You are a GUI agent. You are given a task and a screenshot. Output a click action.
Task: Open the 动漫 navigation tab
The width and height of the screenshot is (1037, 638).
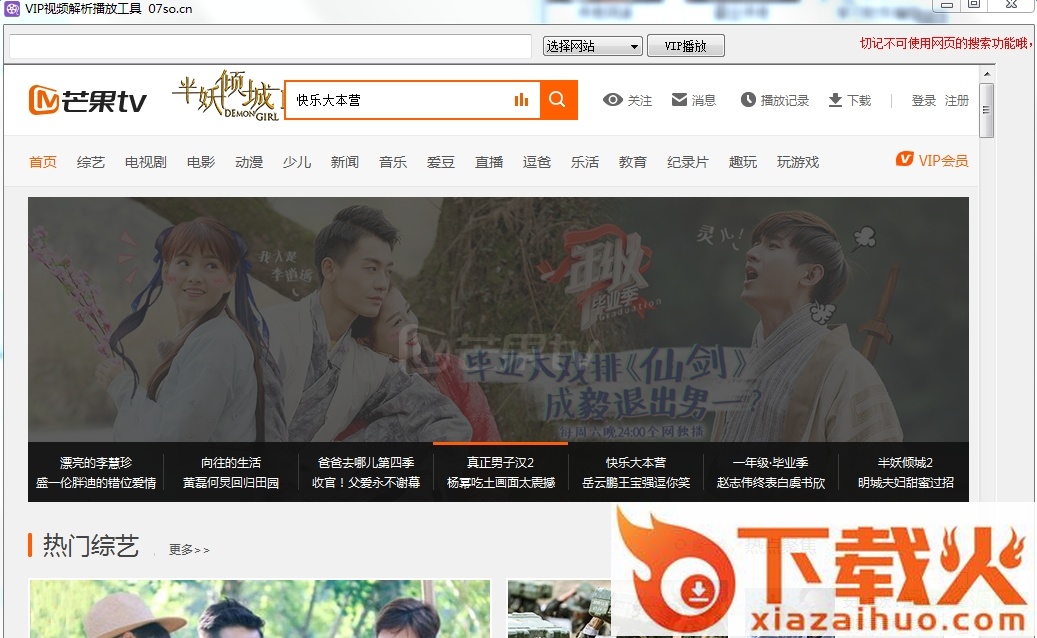[249, 162]
